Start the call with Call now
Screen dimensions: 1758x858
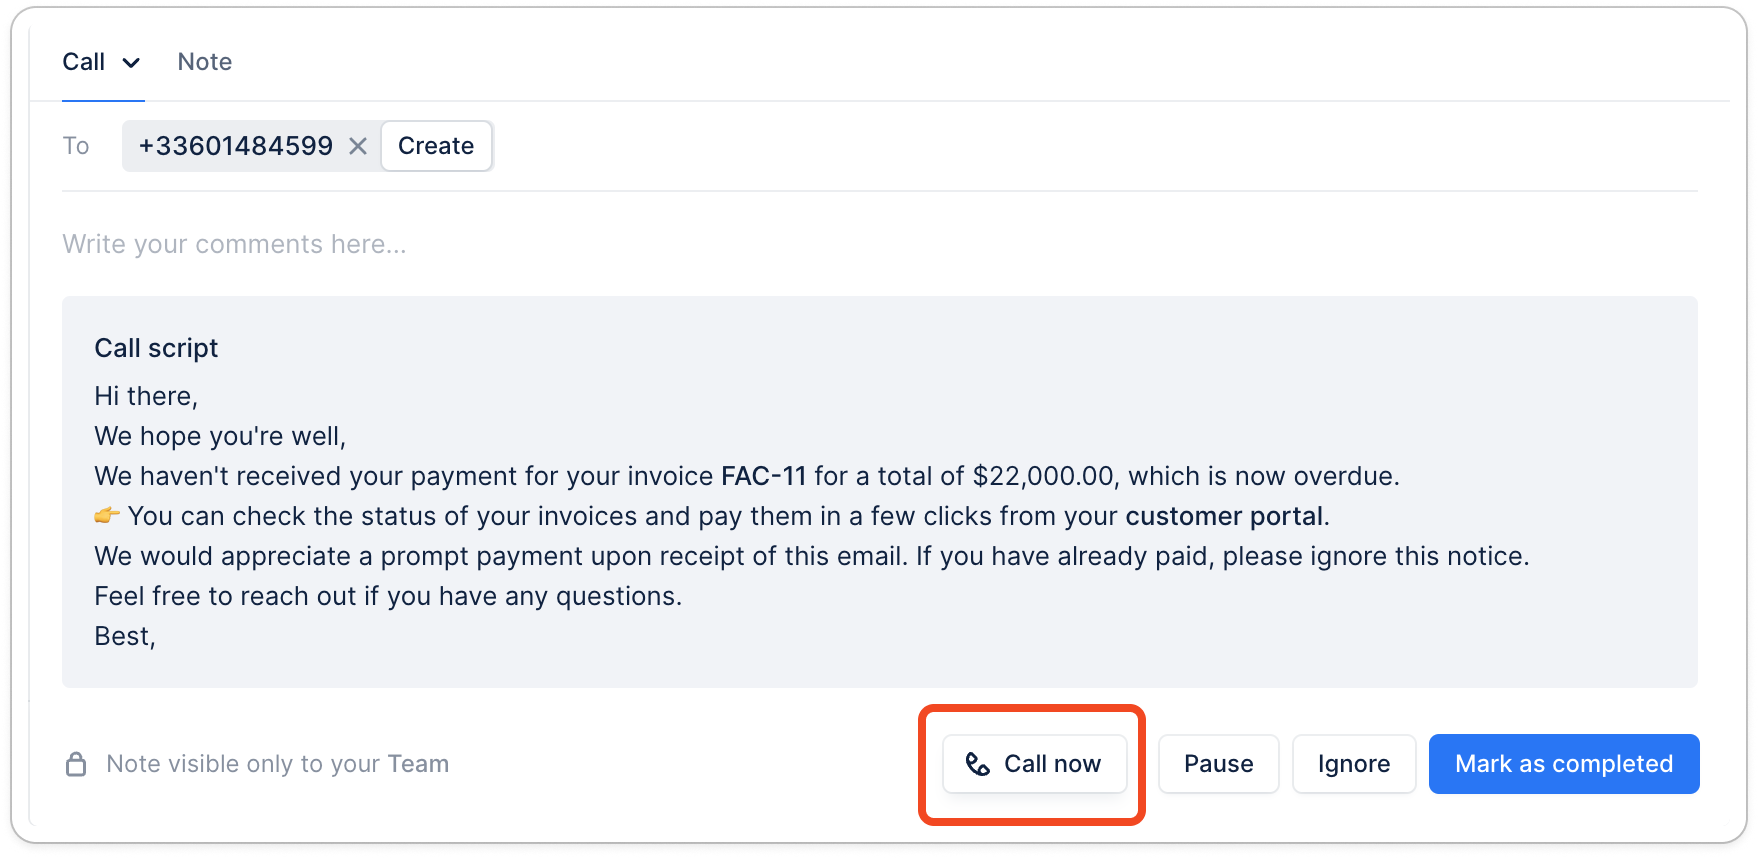tap(1035, 764)
